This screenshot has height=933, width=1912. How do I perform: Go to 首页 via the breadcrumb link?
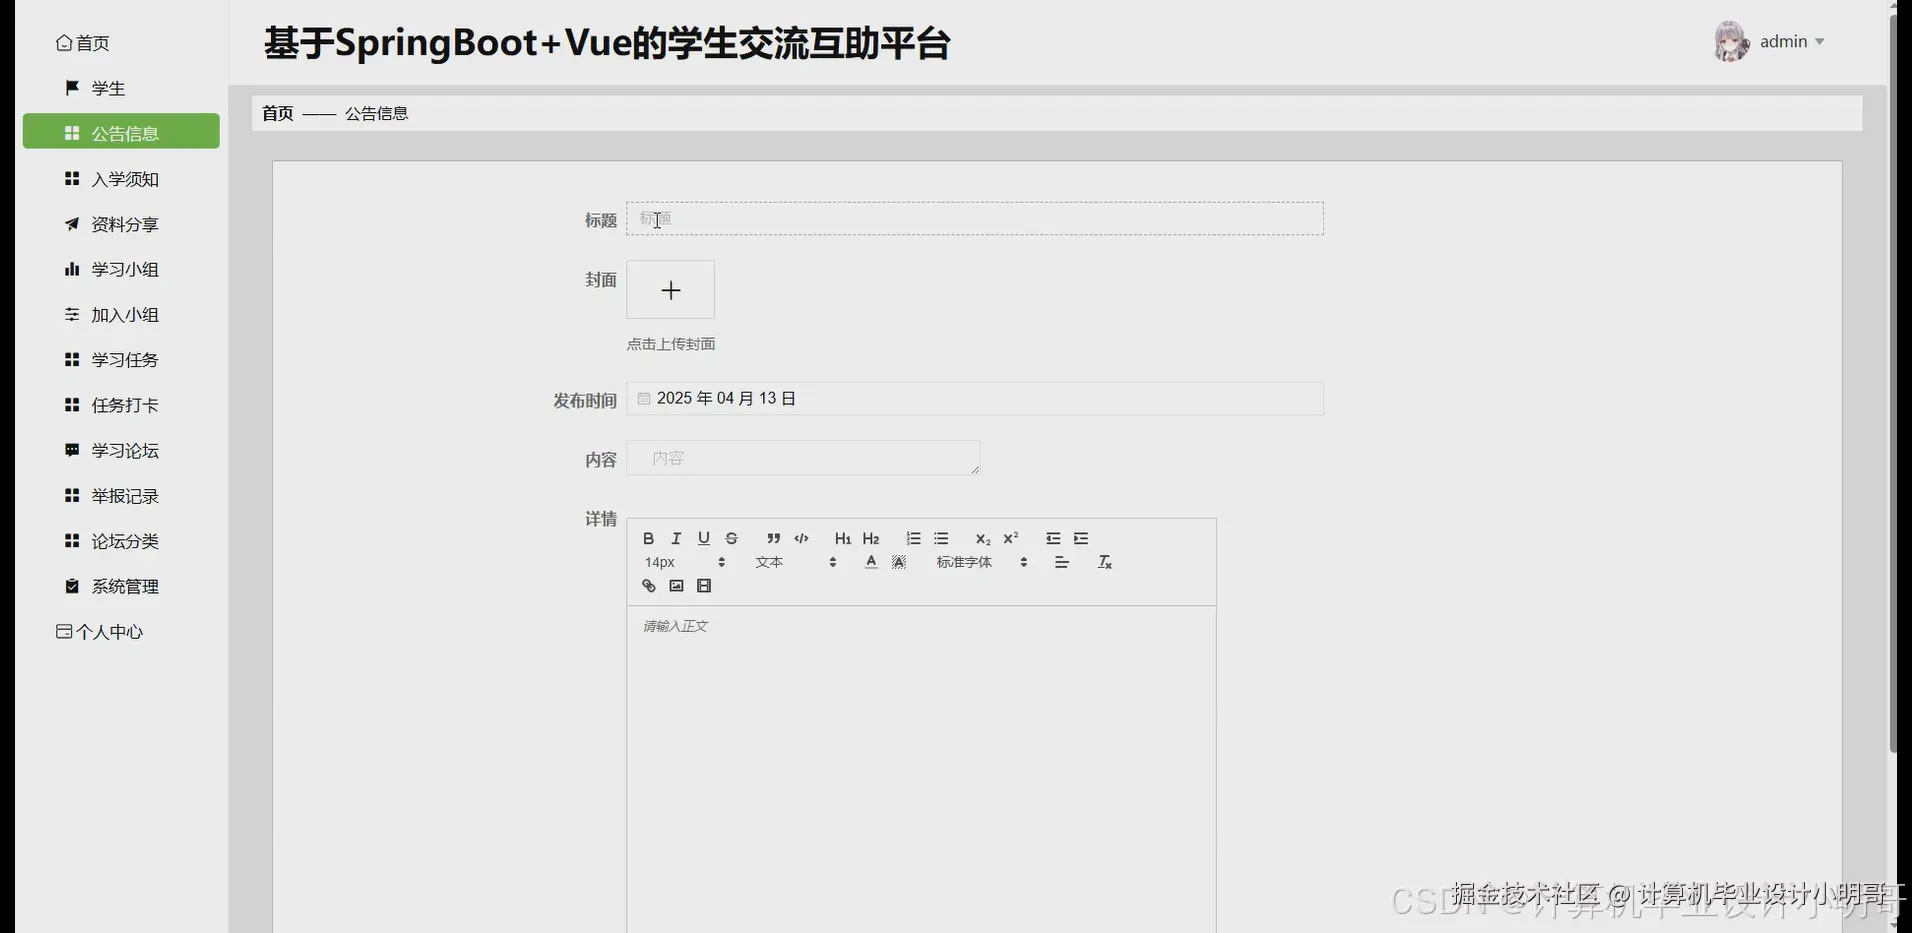coord(276,113)
